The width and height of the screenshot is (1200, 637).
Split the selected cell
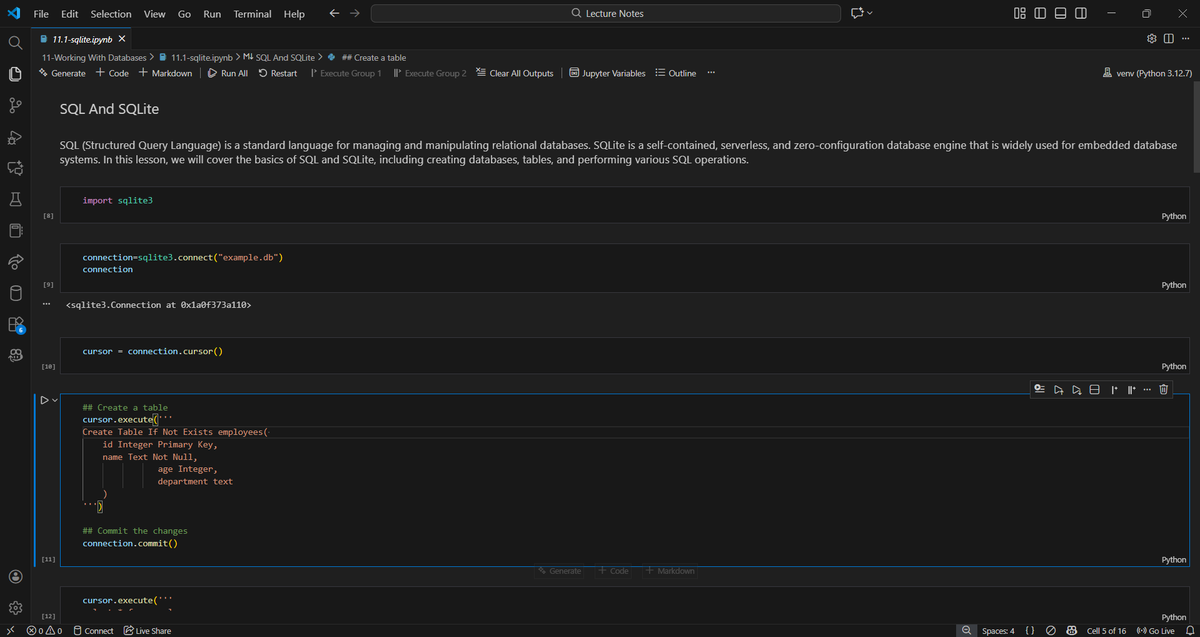[x=1094, y=389]
